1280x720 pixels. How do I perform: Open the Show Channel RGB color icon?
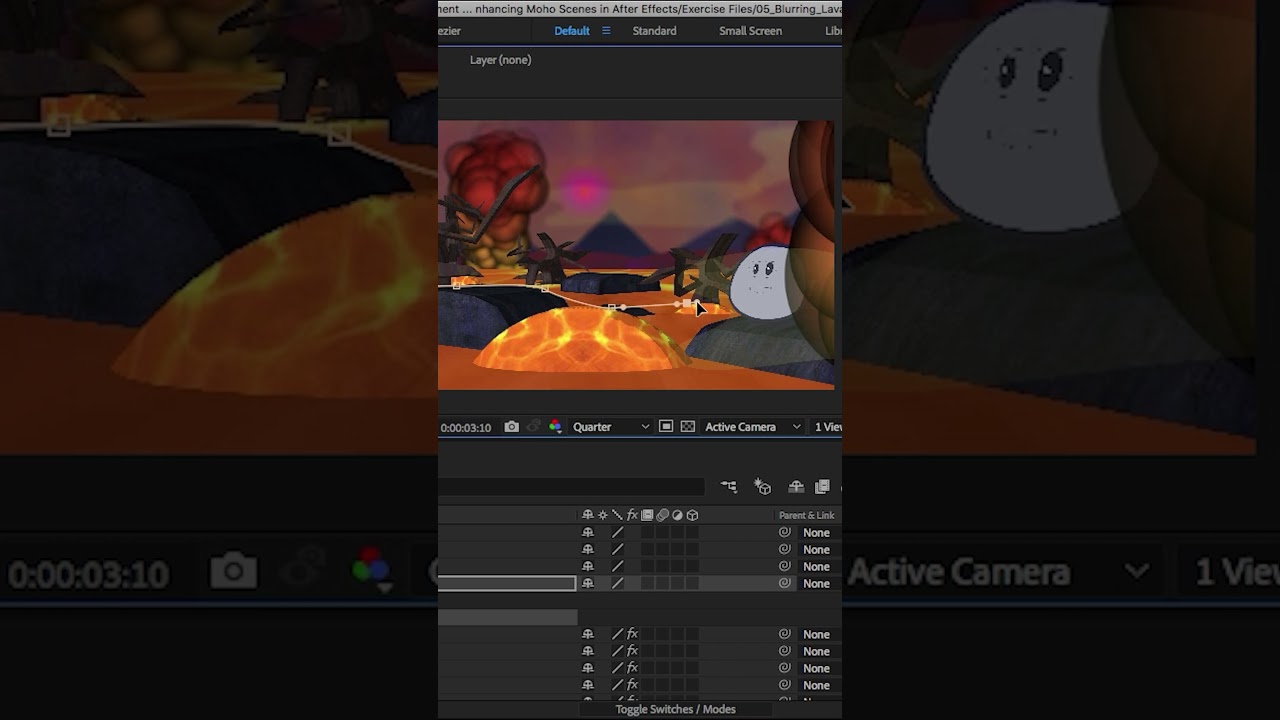[x=555, y=427]
